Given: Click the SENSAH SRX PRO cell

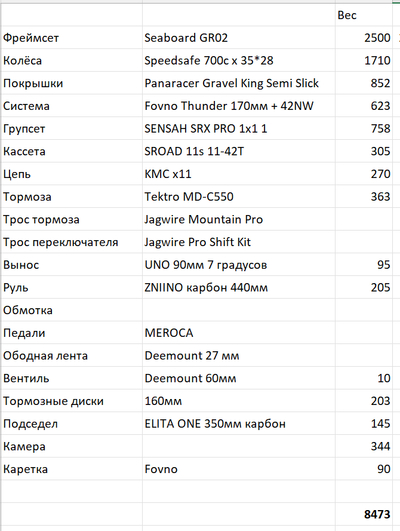Looking at the screenshot, I should tap(239, 128).
